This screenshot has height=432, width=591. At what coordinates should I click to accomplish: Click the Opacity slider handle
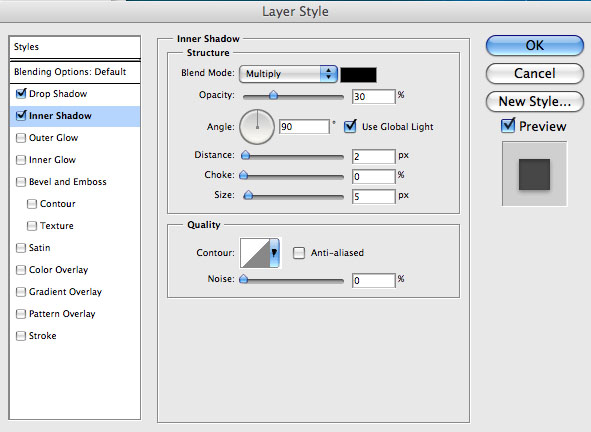pos(273,95)
